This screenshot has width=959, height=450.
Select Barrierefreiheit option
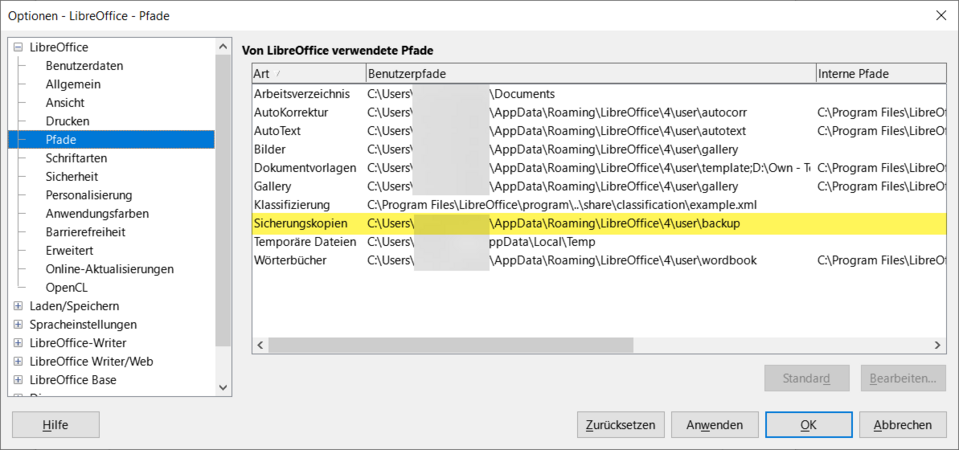coord(86,232)
